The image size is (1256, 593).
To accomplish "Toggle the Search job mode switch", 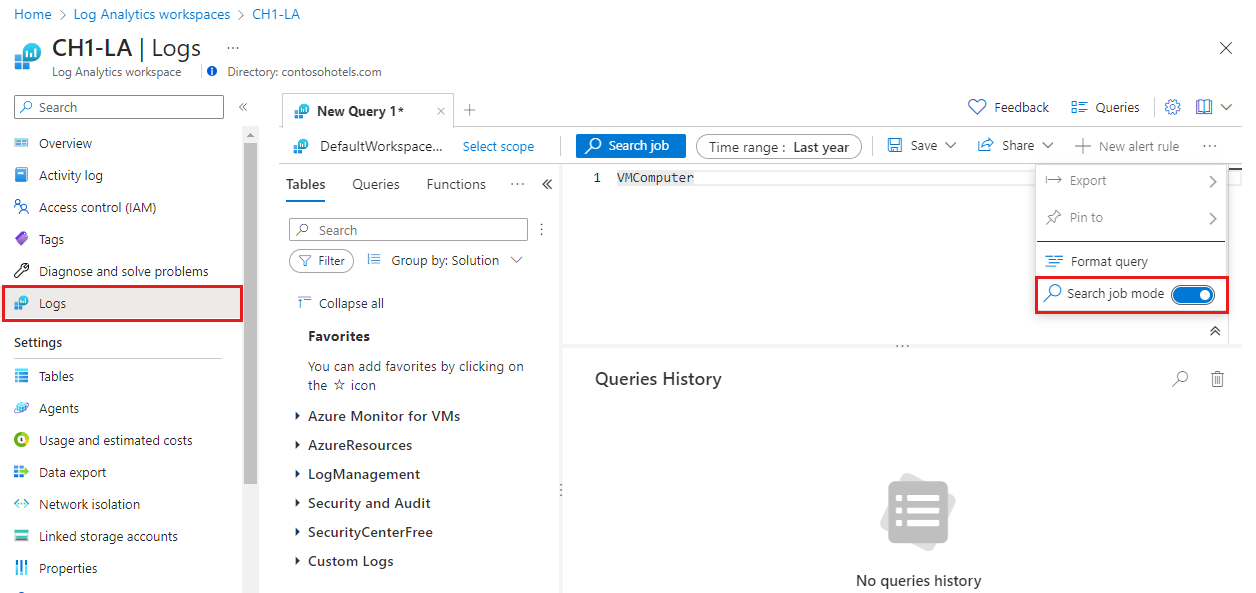I will pyautogui.click(x=1192, y=295).
